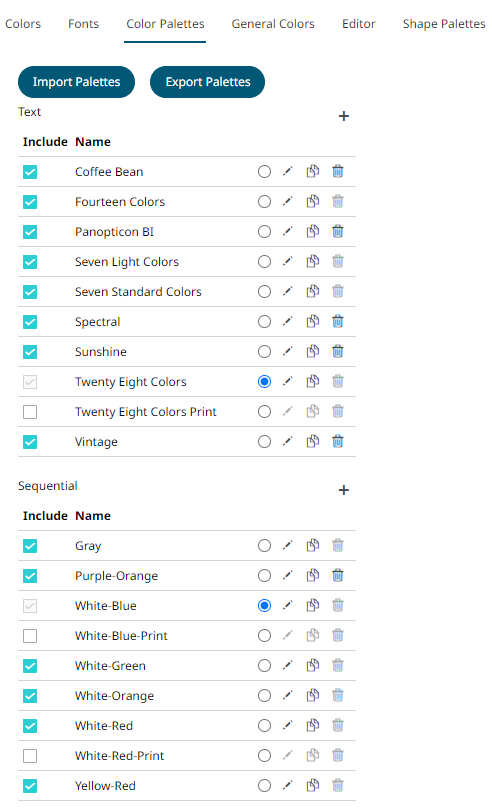The width and height of the screenshot is (492, 808).
Task: Uncheck the Fourteen Colors include checkbox
Action: [x=30, y=201]
